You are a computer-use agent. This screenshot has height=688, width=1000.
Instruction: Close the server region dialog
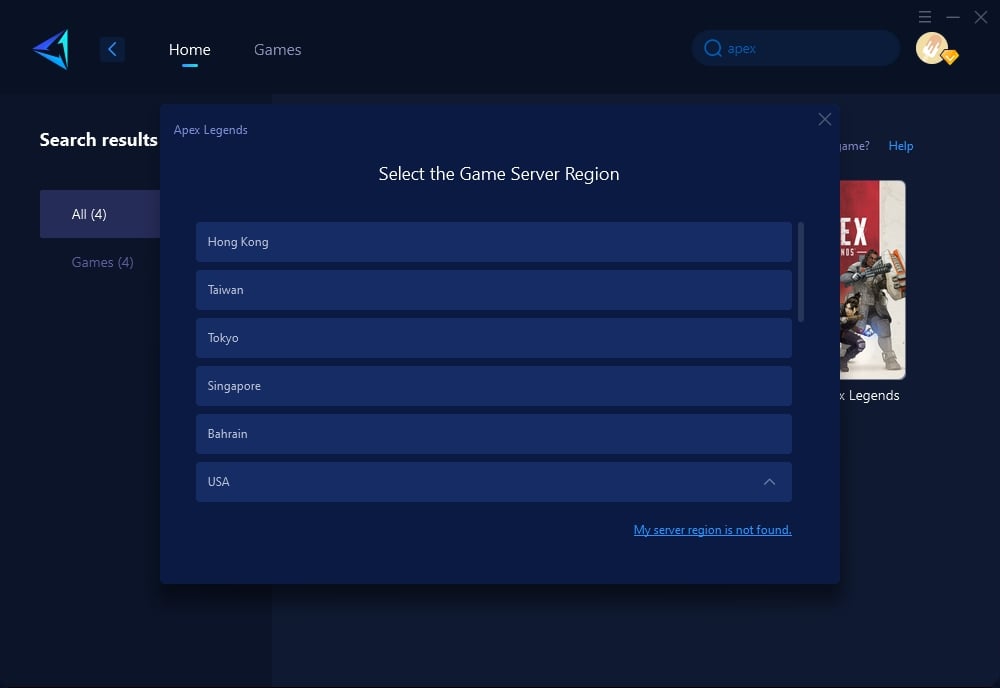click(x=825, y=119)
